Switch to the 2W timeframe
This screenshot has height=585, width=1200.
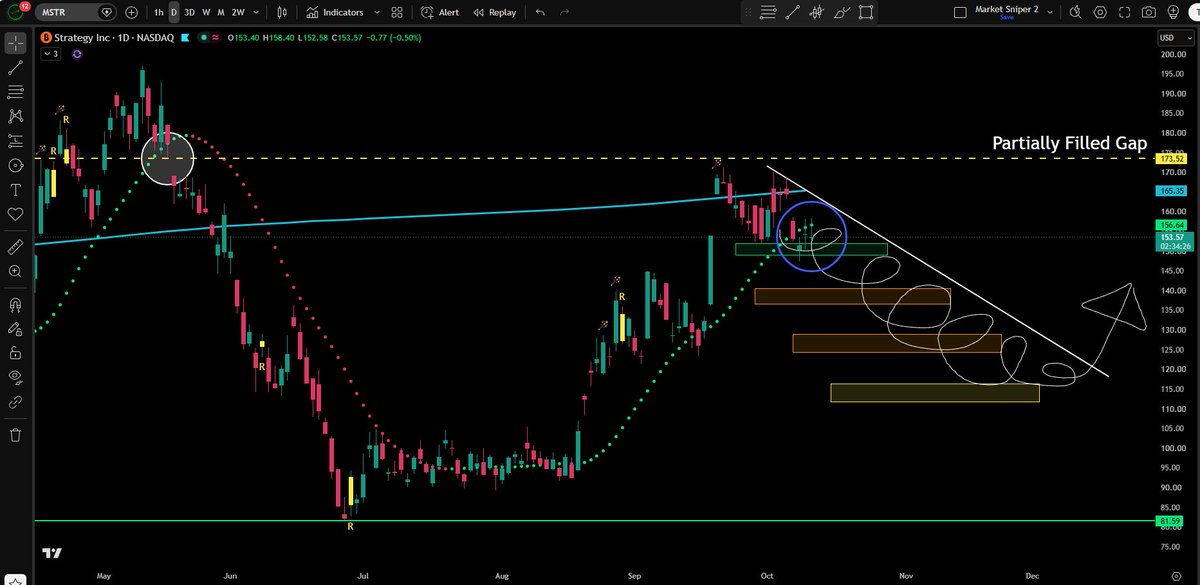237,12
